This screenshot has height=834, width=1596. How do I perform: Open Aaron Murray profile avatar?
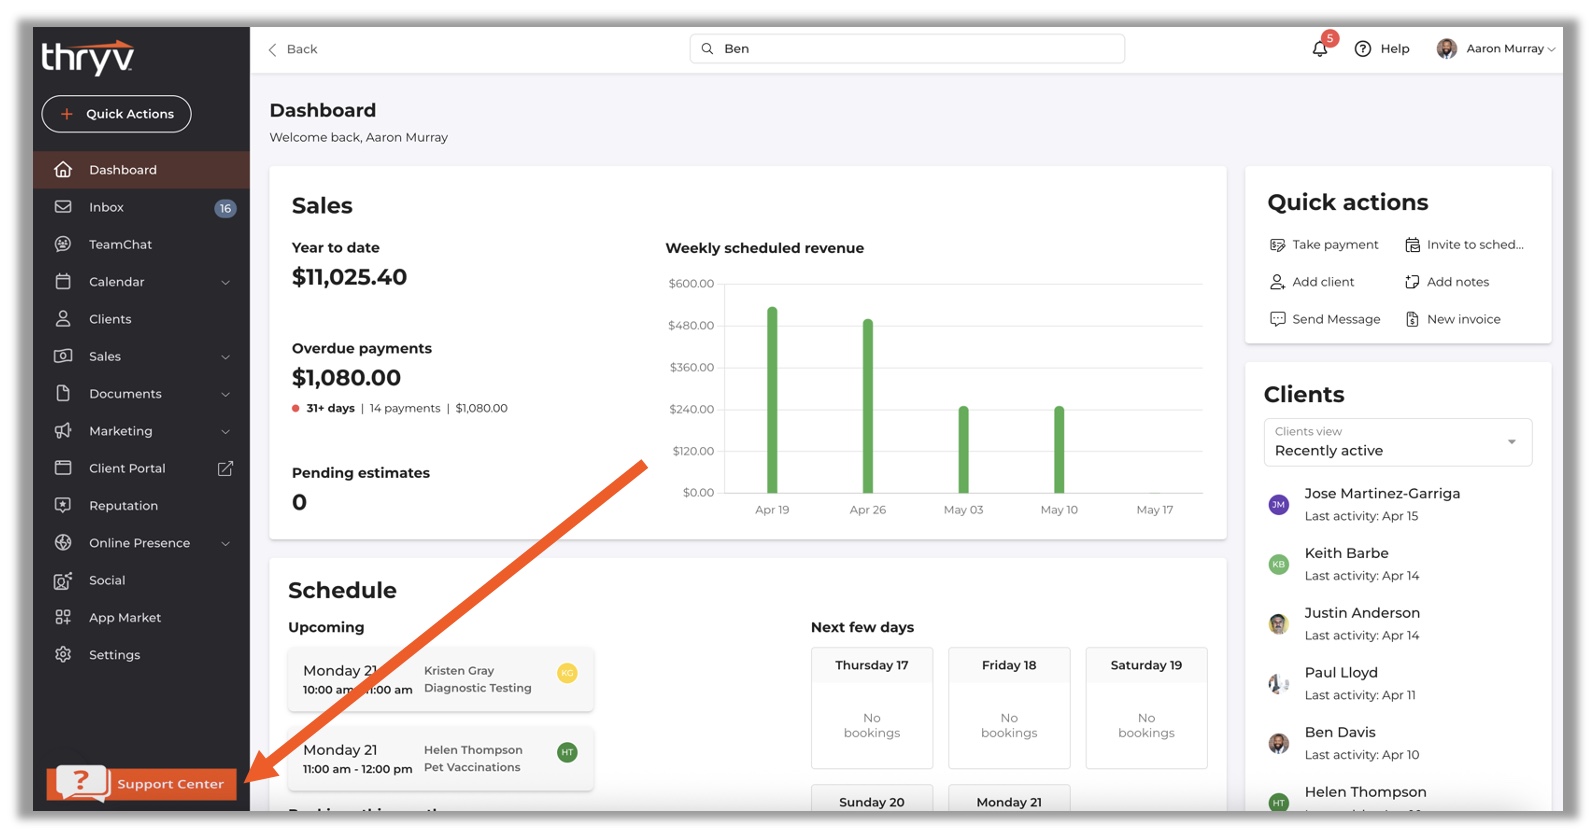1446,48
